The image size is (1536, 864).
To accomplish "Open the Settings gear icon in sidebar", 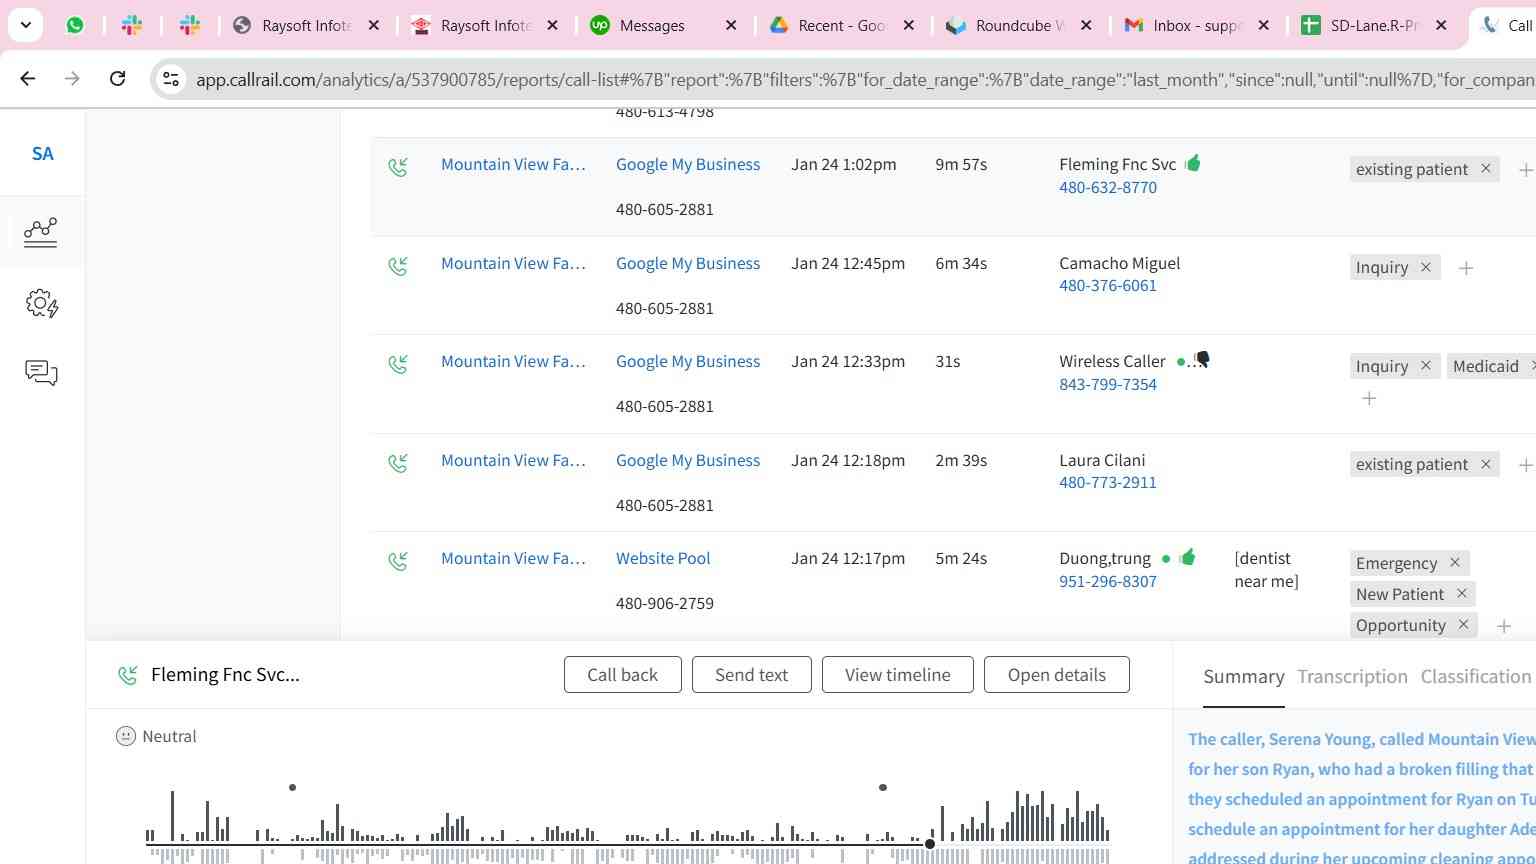I will (x=41, y=303).
